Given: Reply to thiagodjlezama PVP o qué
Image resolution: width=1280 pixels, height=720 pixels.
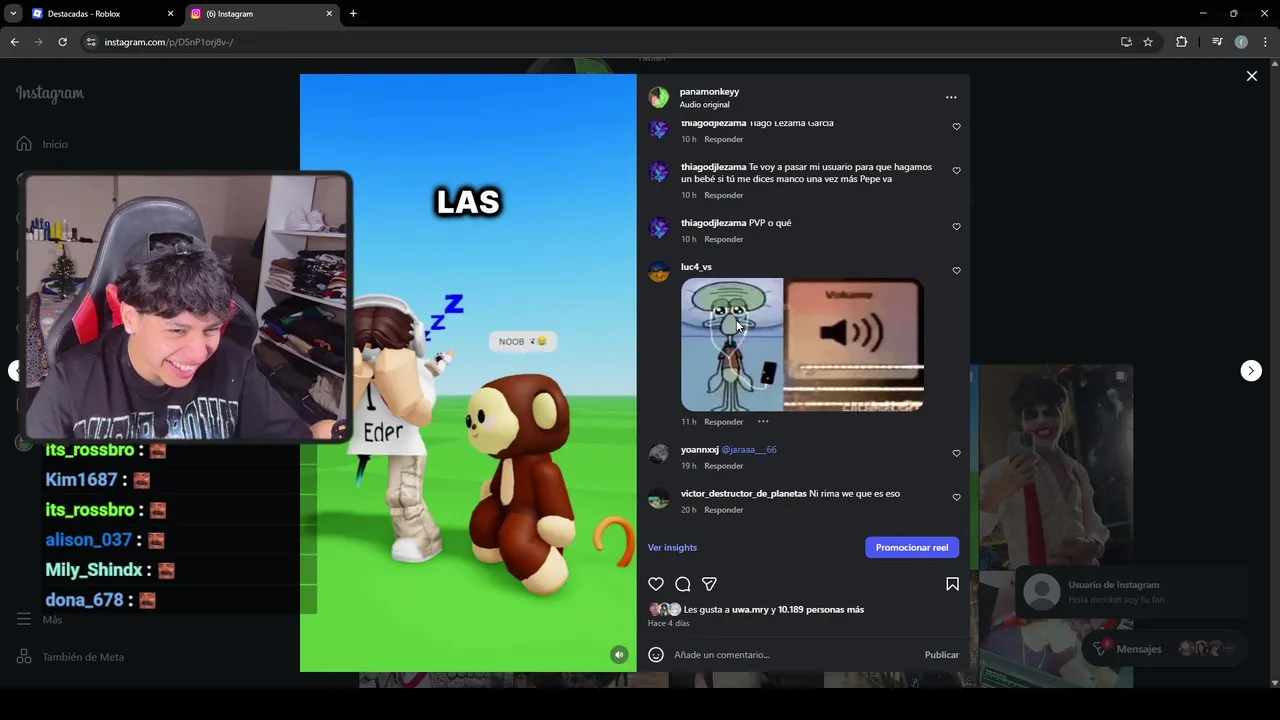Looking at the screenshot, I should coord(723,240).
